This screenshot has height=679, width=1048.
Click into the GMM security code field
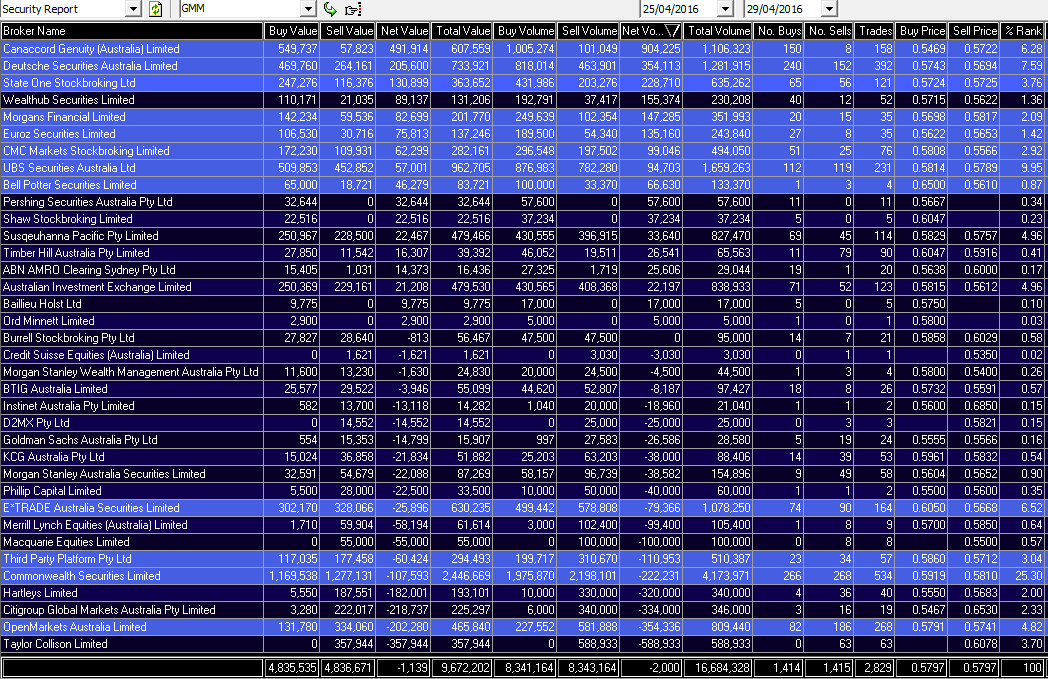240,9
